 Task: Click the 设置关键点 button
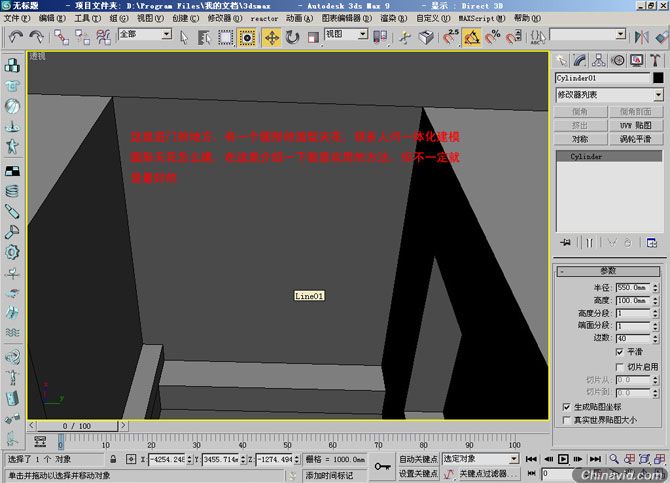point(418,474)
